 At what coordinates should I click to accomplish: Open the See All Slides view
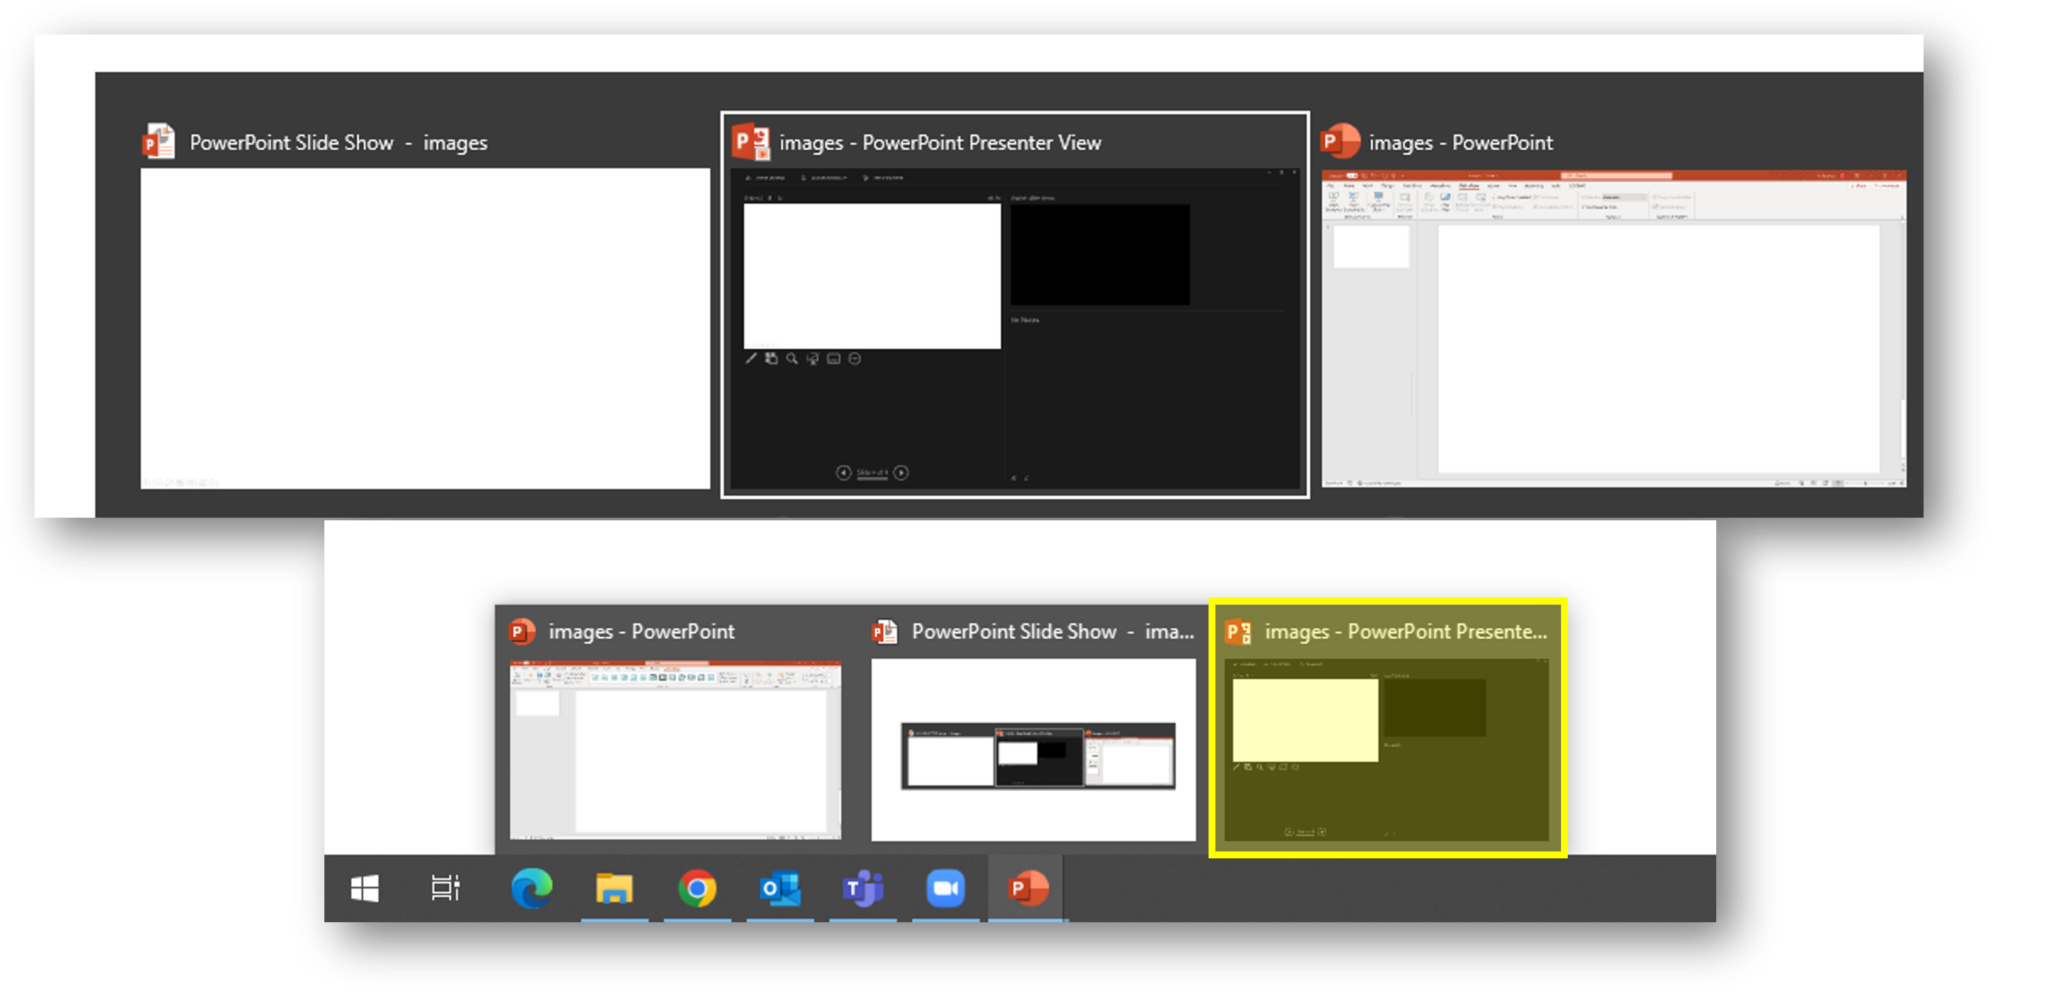click(772, 359)
